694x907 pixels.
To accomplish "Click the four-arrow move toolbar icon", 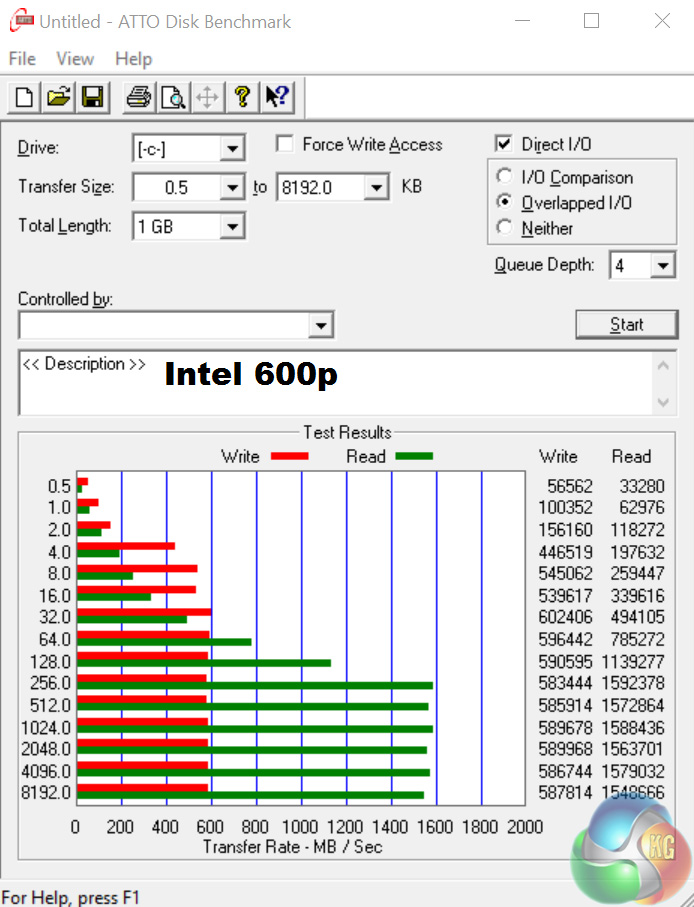I will pos(207,97).
